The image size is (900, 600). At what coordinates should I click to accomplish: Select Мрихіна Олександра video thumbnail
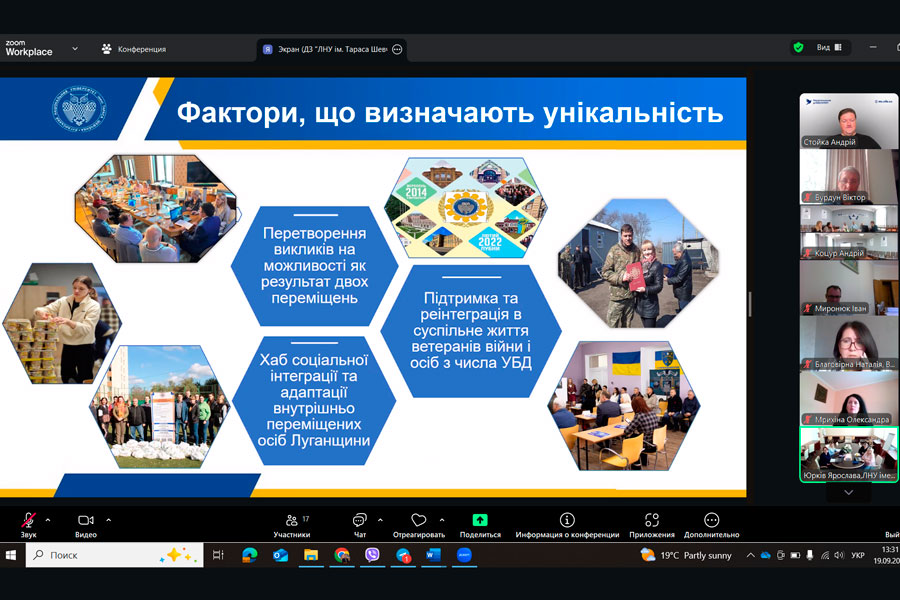pos(848,399)
